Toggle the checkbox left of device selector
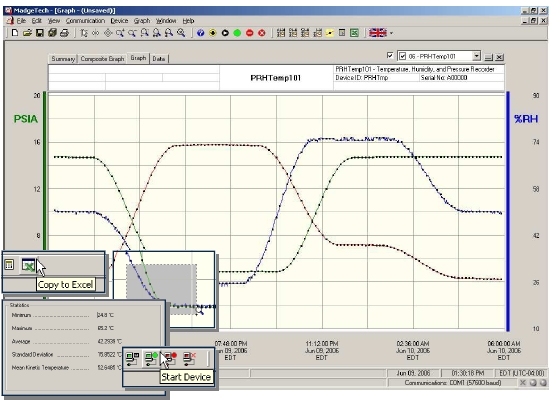Screen dimensions: 557x405 (x=390, y=55)
